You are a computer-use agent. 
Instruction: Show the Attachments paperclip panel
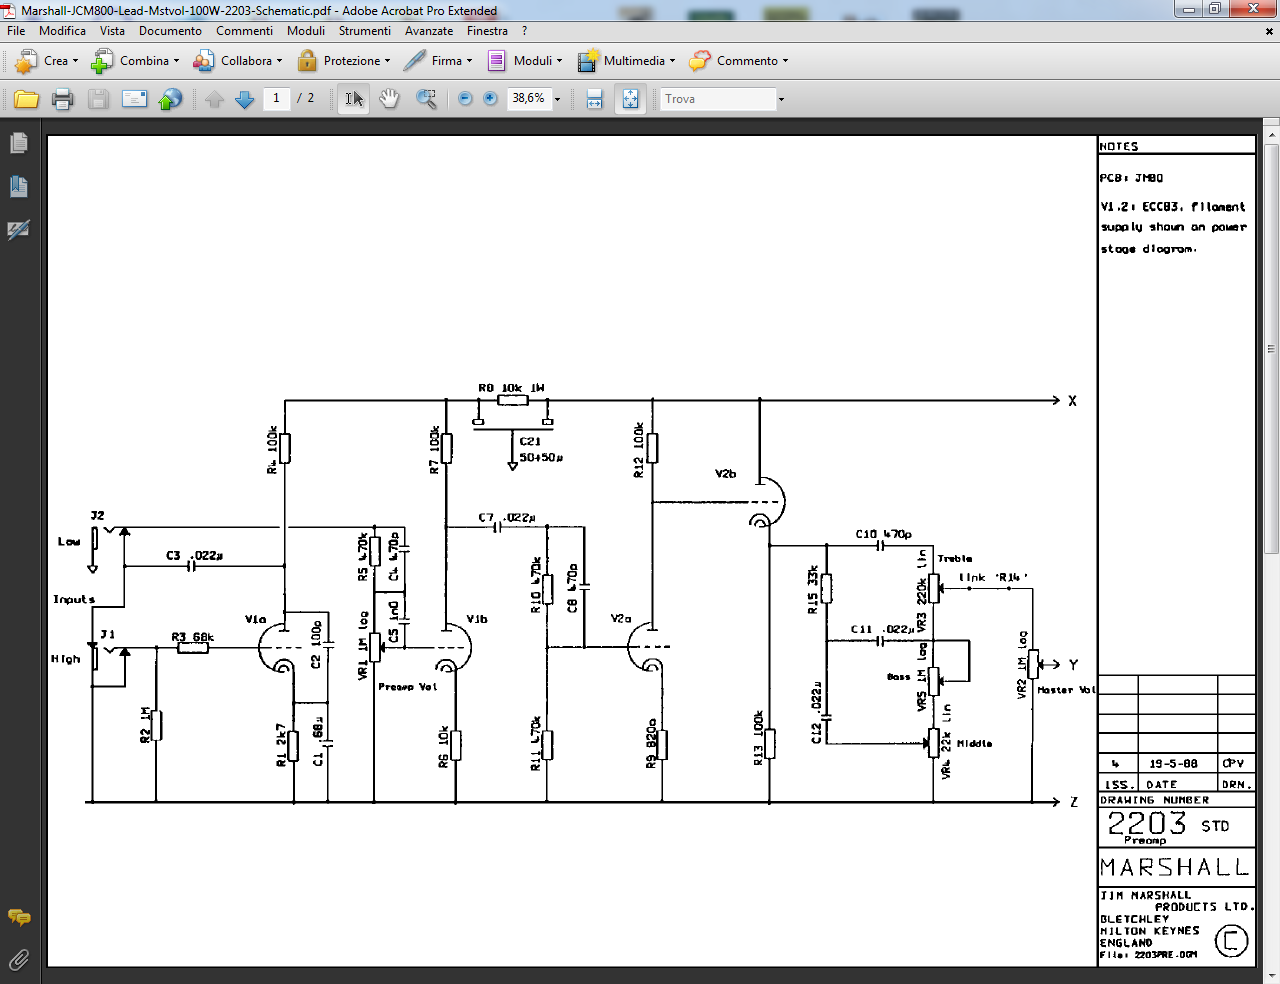coord(19,960)
